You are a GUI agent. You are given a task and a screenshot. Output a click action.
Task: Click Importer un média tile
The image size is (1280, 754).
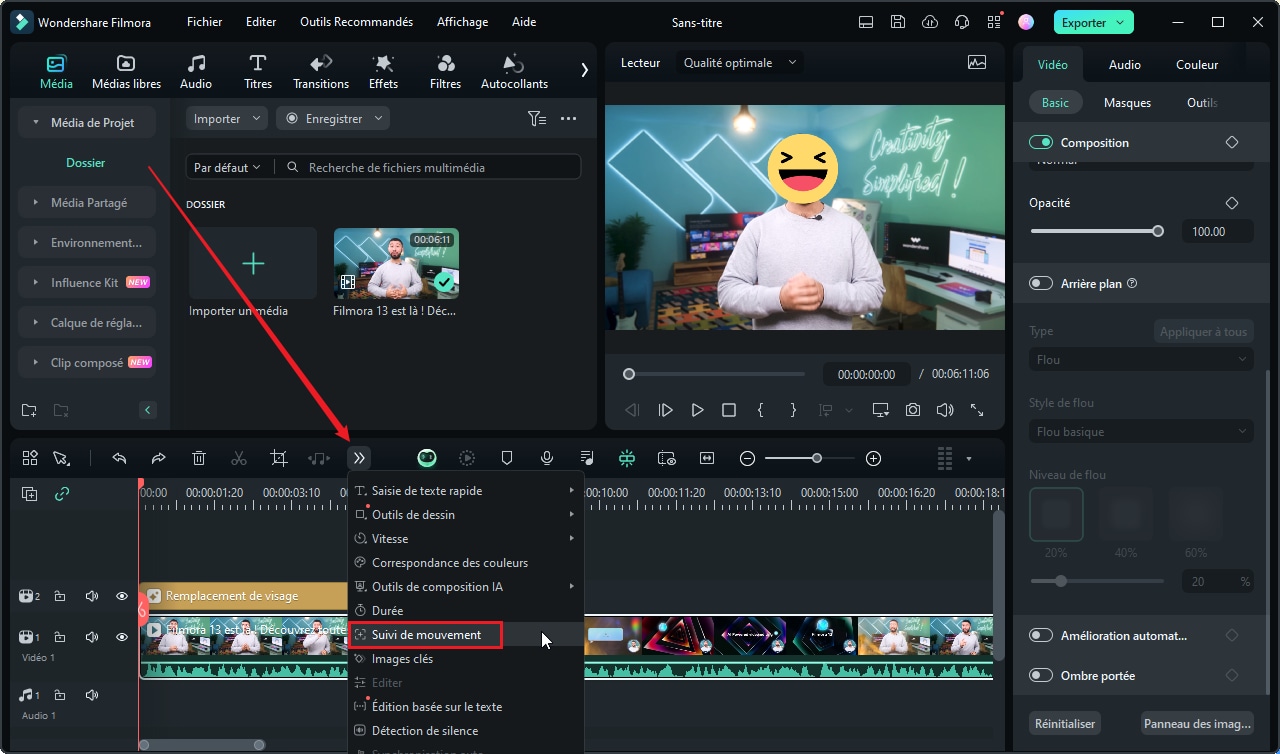click(253, 263)
